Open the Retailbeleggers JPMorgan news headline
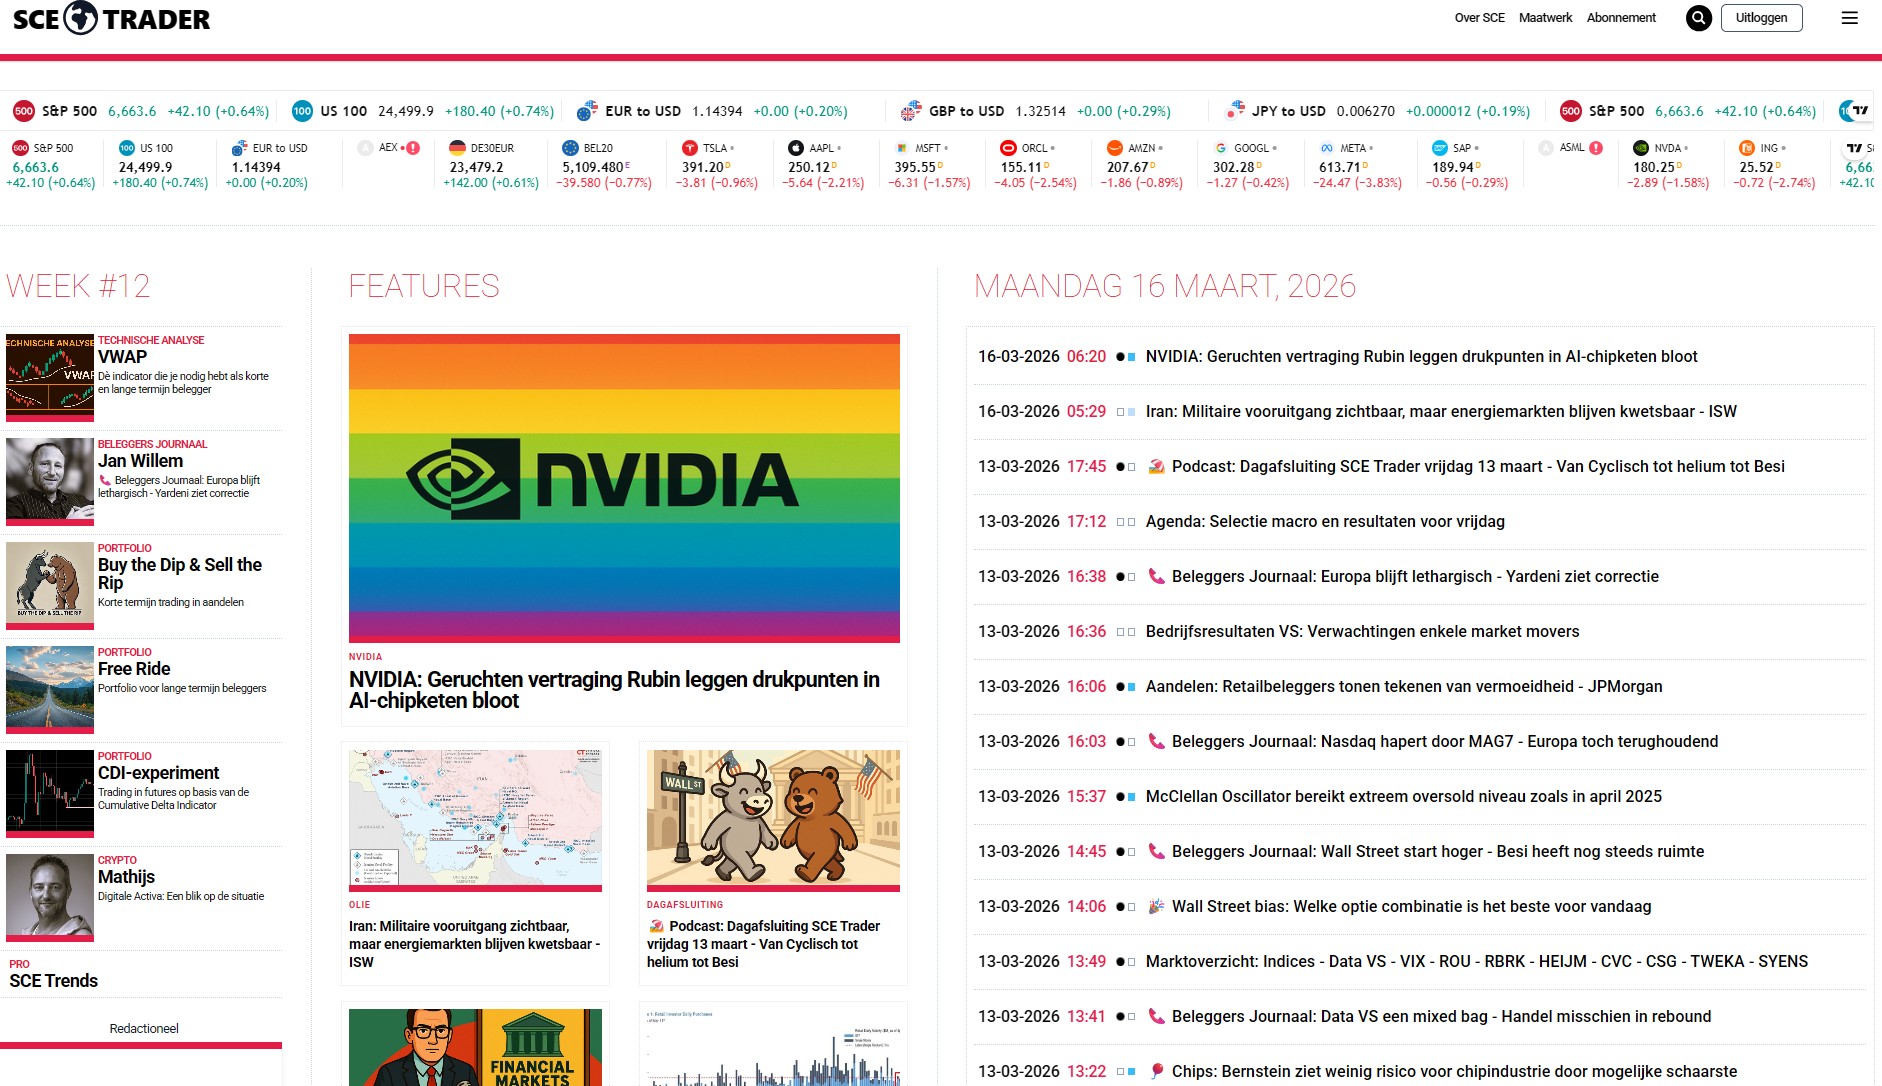1882x1086 pixels. (x=1404, y=686)
